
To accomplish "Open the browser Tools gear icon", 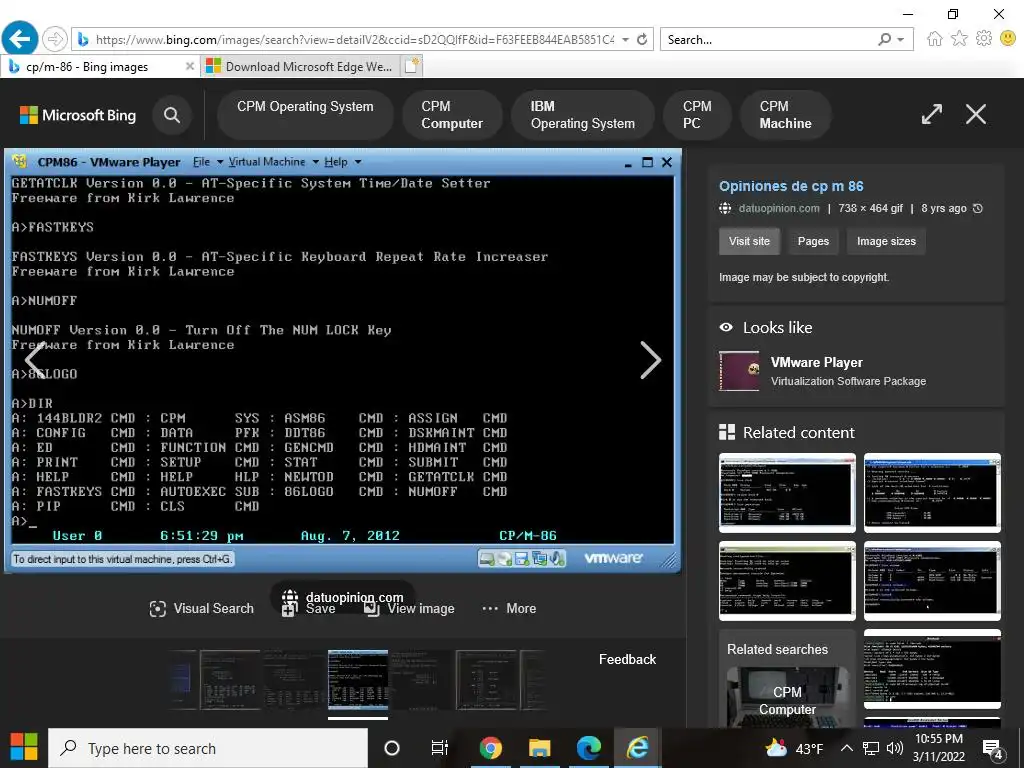I will (984, 39).
